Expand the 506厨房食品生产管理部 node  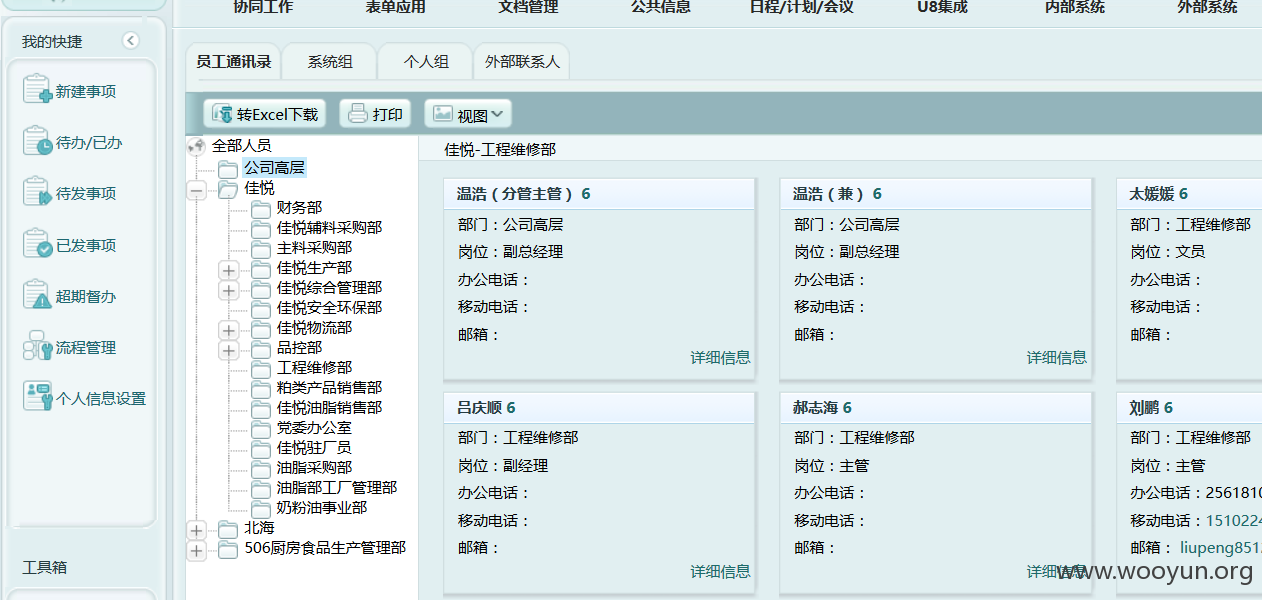click(197, 550)
